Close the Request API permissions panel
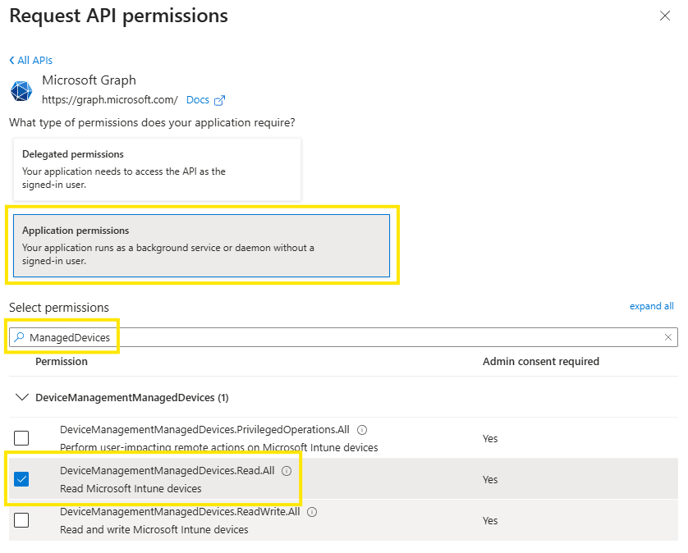688x553 pixels. coord(665,16)
